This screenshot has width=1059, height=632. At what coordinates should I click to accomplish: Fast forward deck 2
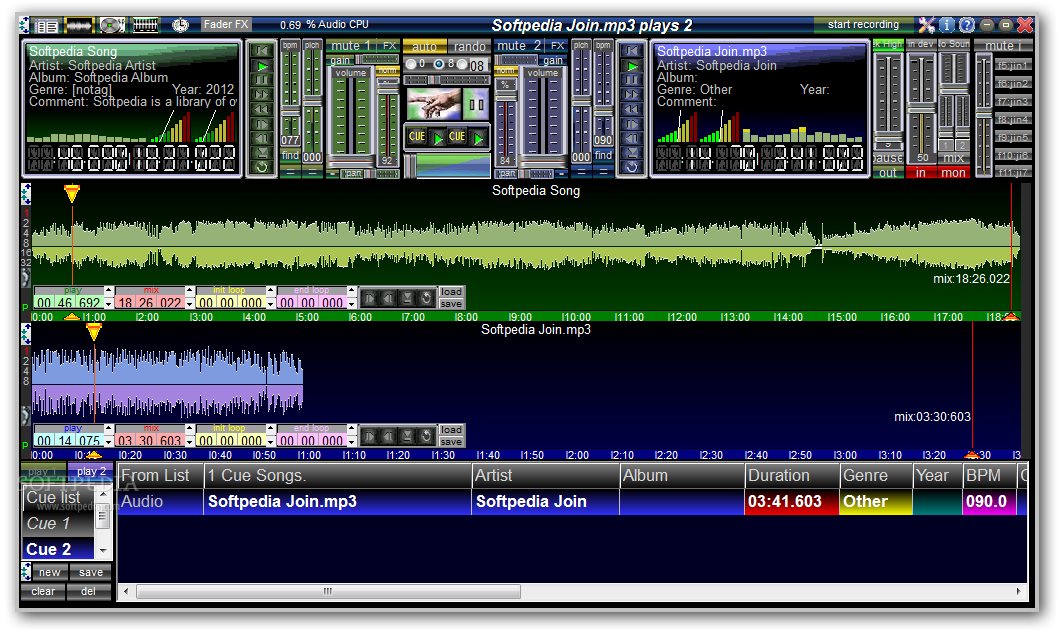tap(632, 95)
